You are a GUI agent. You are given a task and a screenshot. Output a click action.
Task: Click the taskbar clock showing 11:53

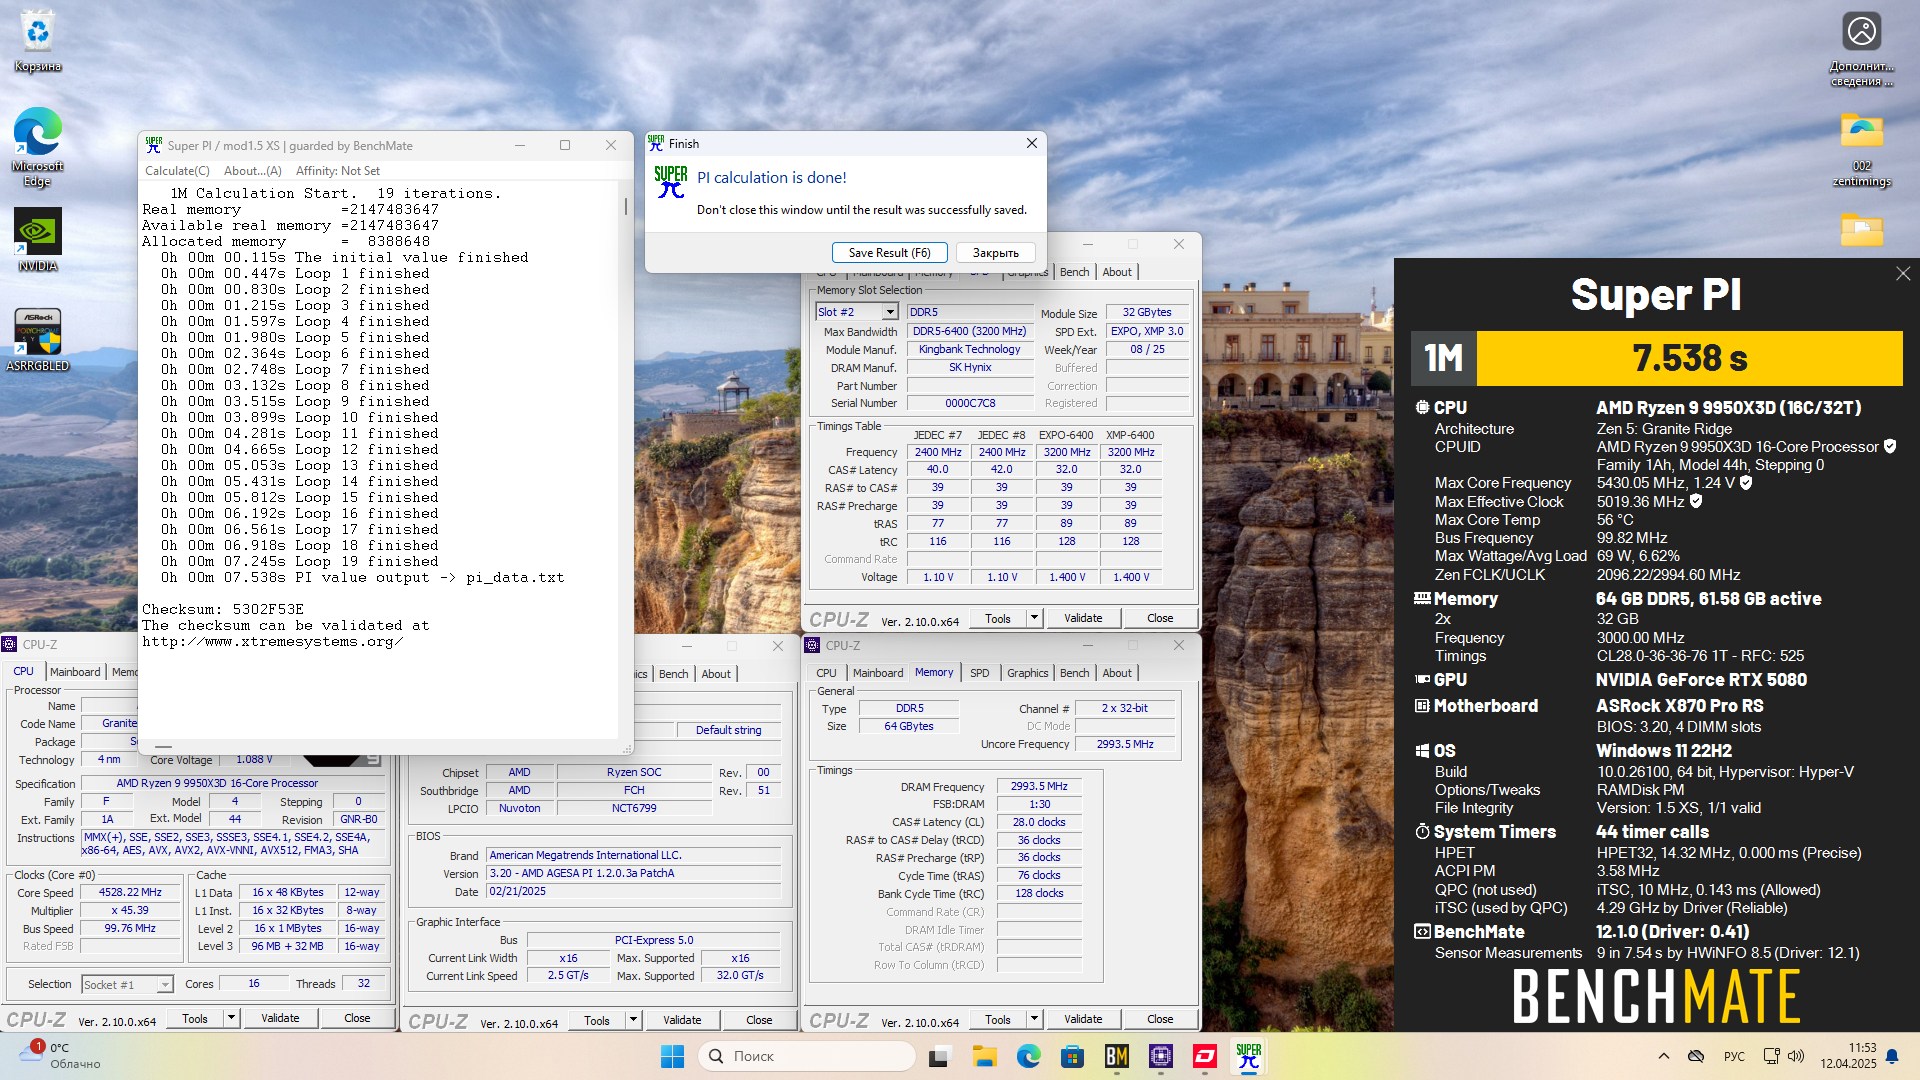point(1848,1056)
